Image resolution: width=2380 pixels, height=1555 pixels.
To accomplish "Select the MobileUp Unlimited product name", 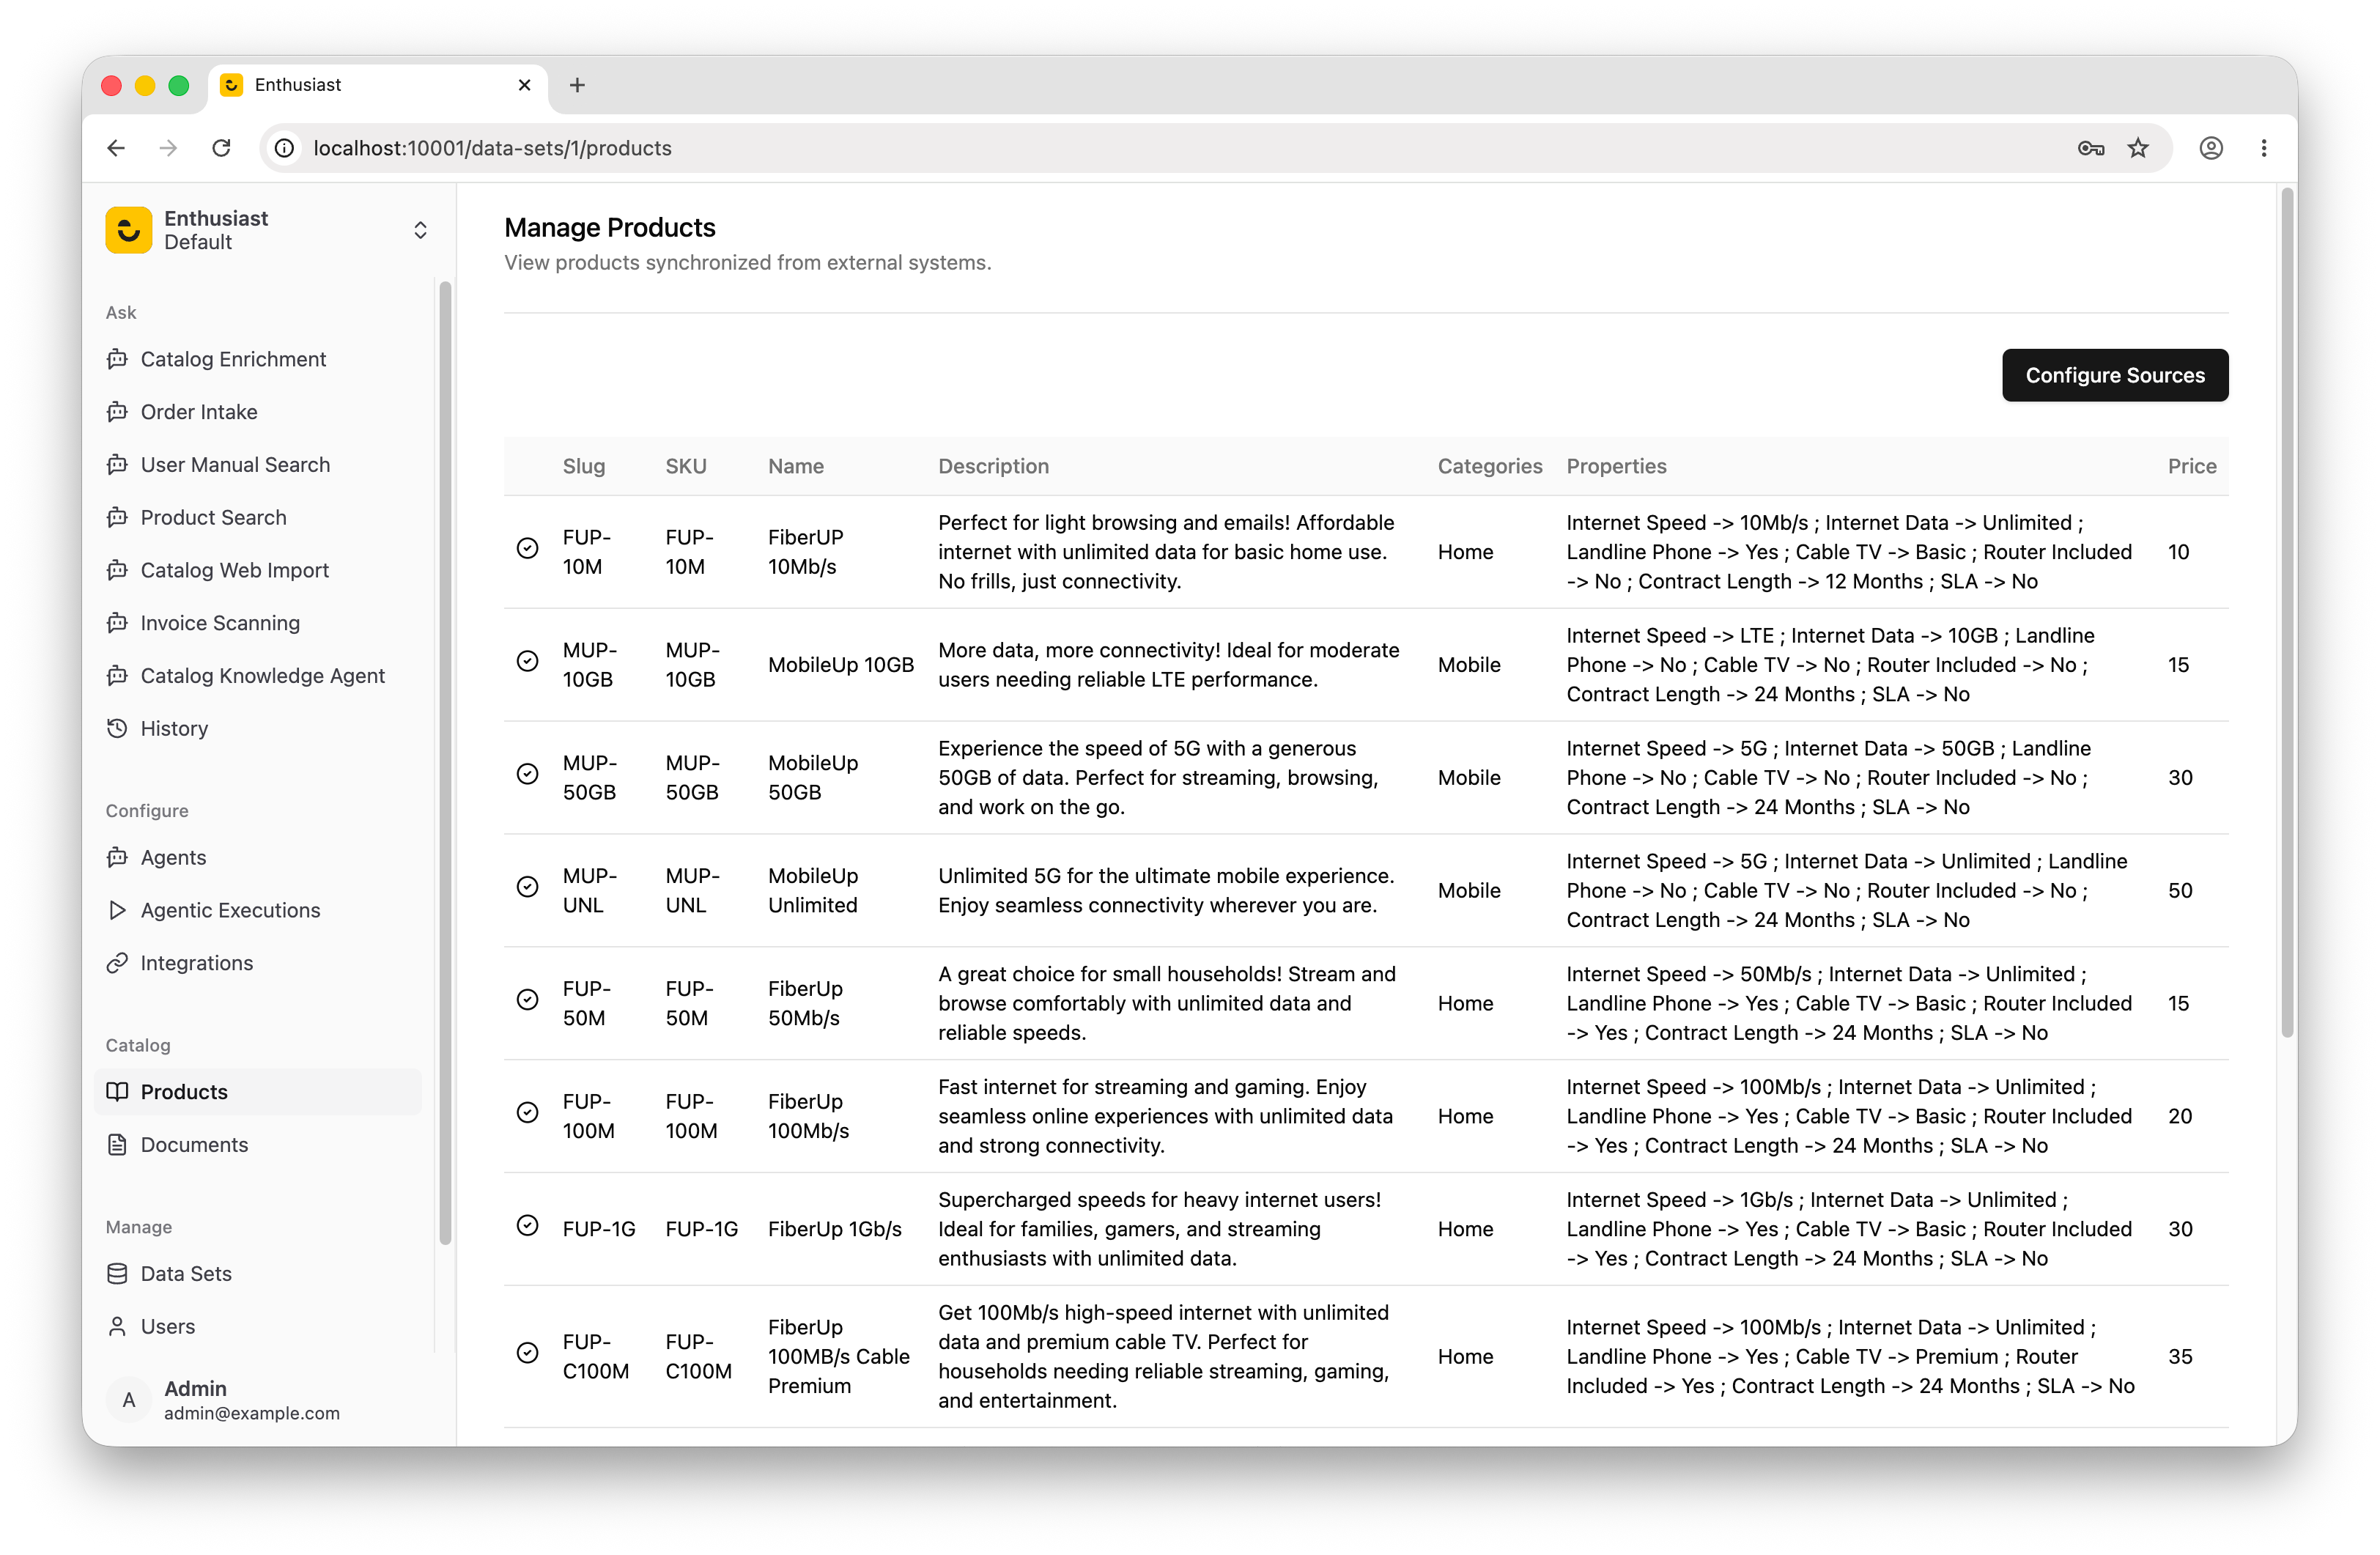I will [x=813, y=890].
